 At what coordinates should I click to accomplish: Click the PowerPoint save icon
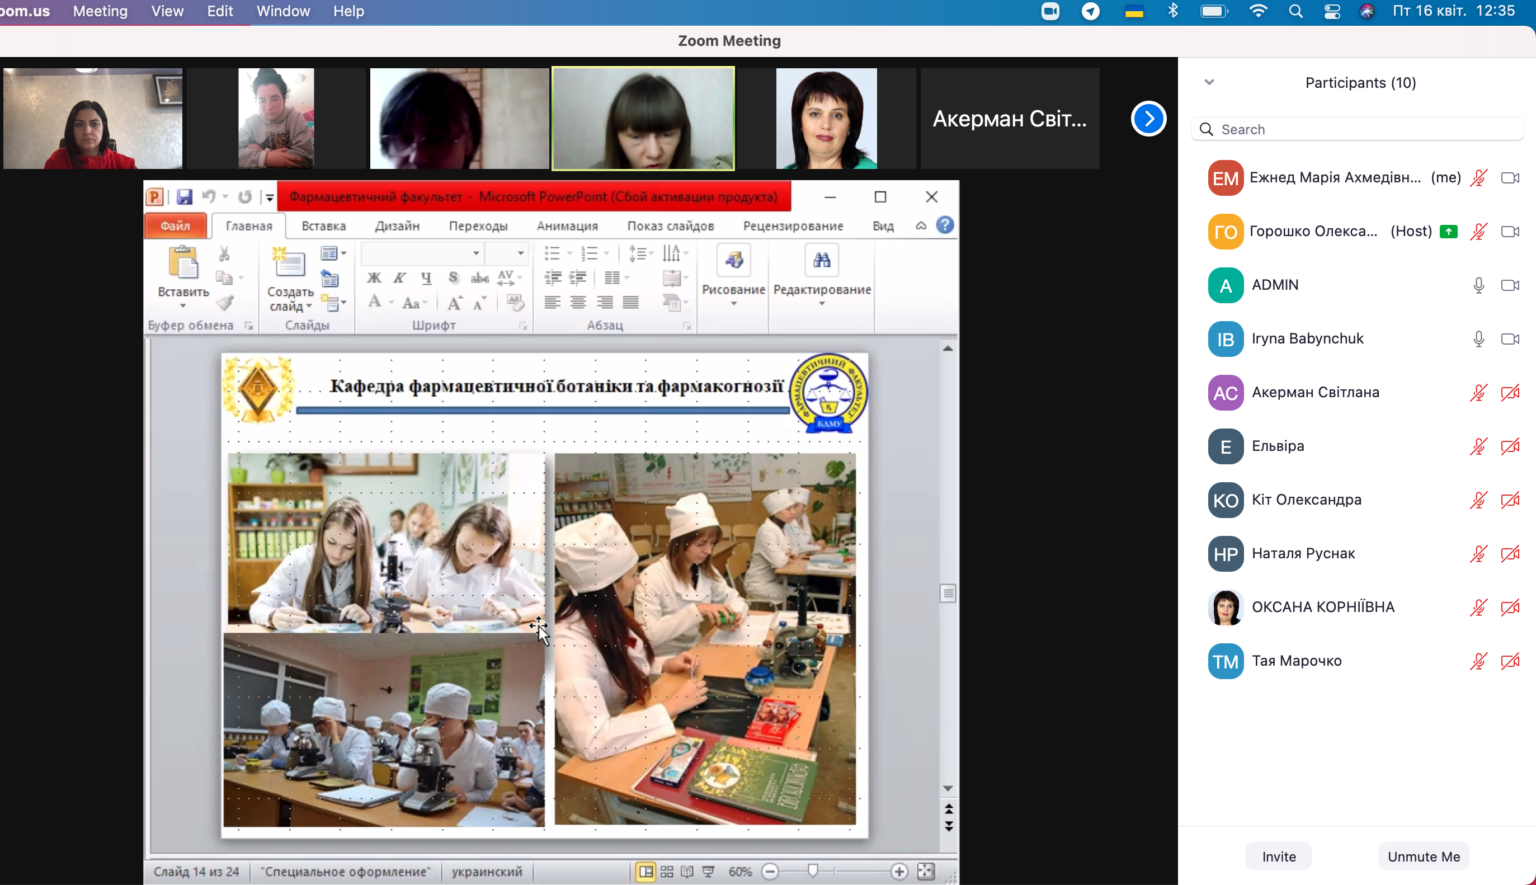point(184,197)
